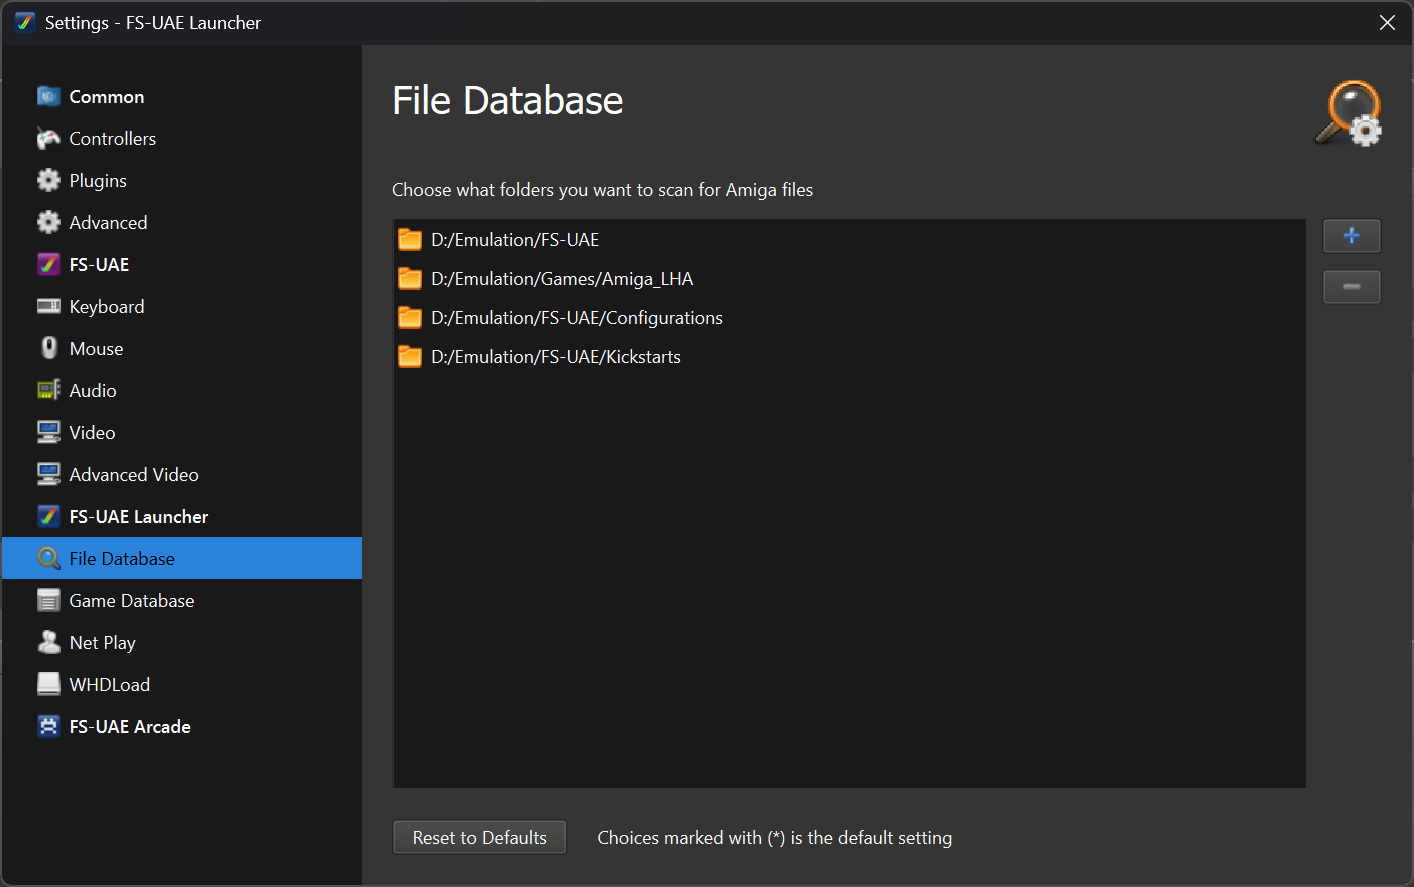The image size is (1414, 887).
Task: Click the 'Choices marked with (*)' note
Action: coord(775,838)
